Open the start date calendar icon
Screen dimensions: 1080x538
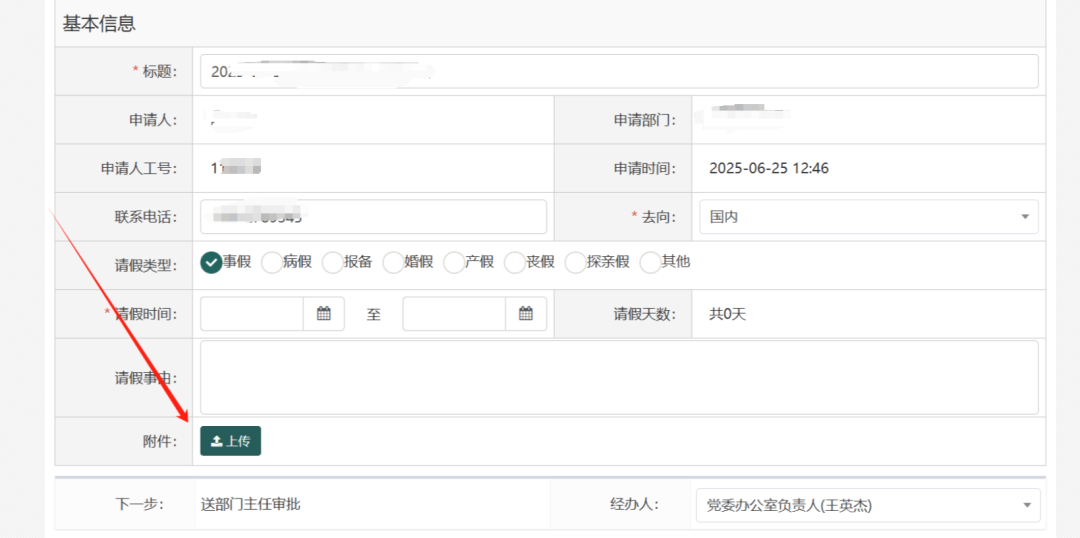(x=324, y=314)
